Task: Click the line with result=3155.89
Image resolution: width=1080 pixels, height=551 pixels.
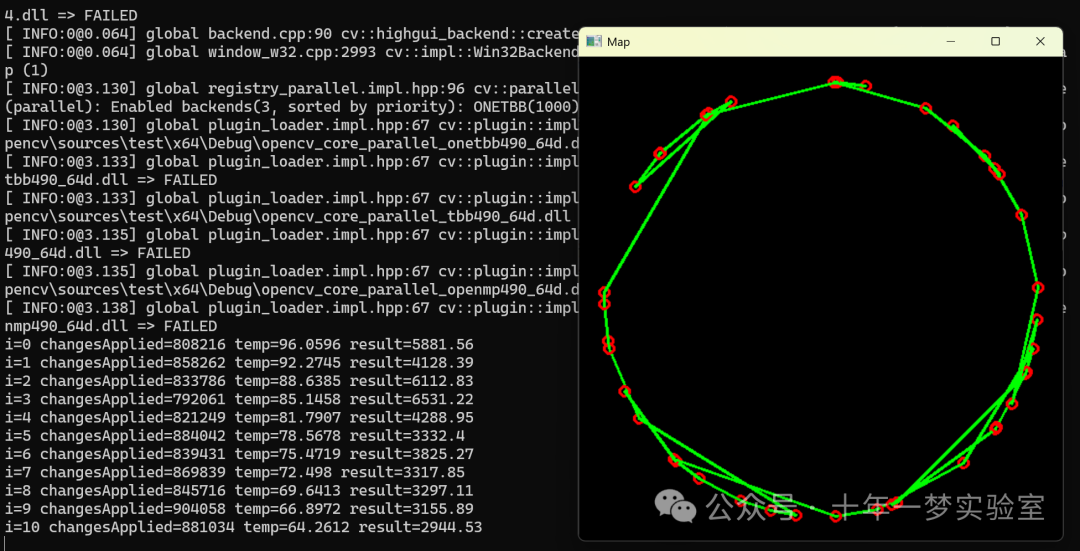Action: click(x=239, y=510)
